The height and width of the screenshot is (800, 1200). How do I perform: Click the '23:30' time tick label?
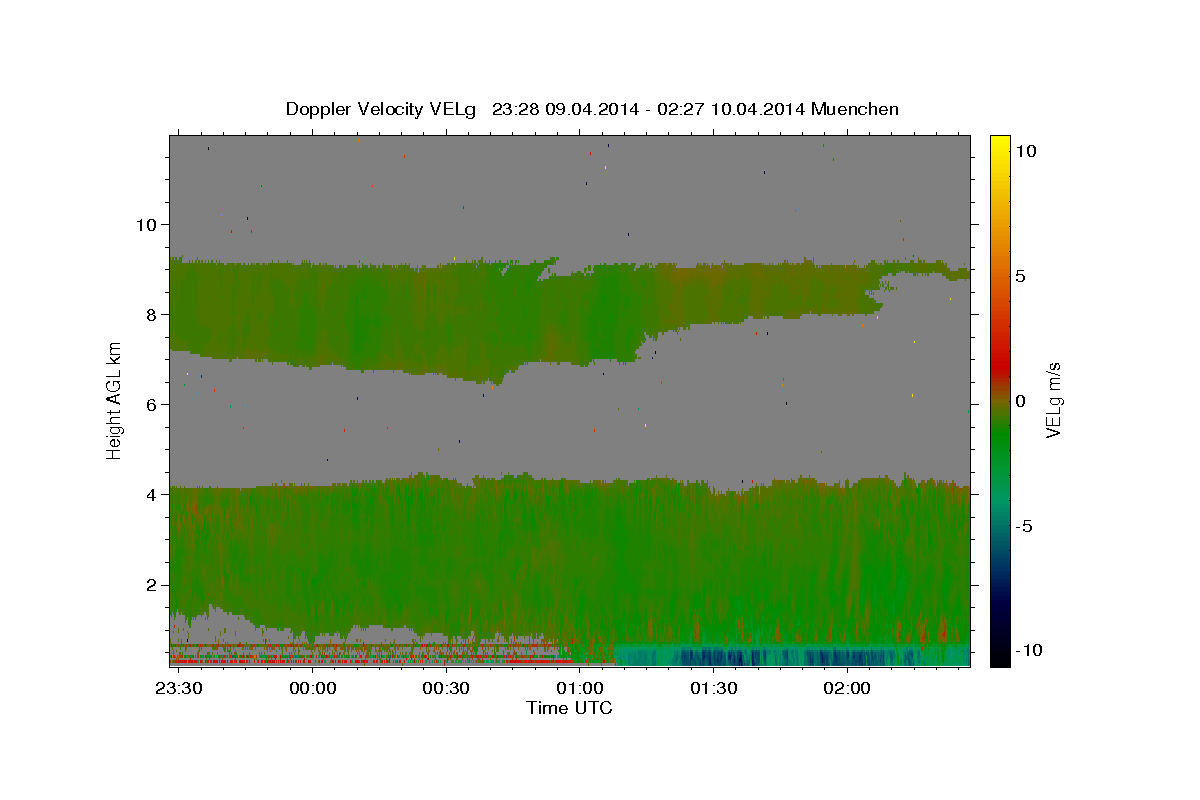pyautogui.click(x=181, y=689)
